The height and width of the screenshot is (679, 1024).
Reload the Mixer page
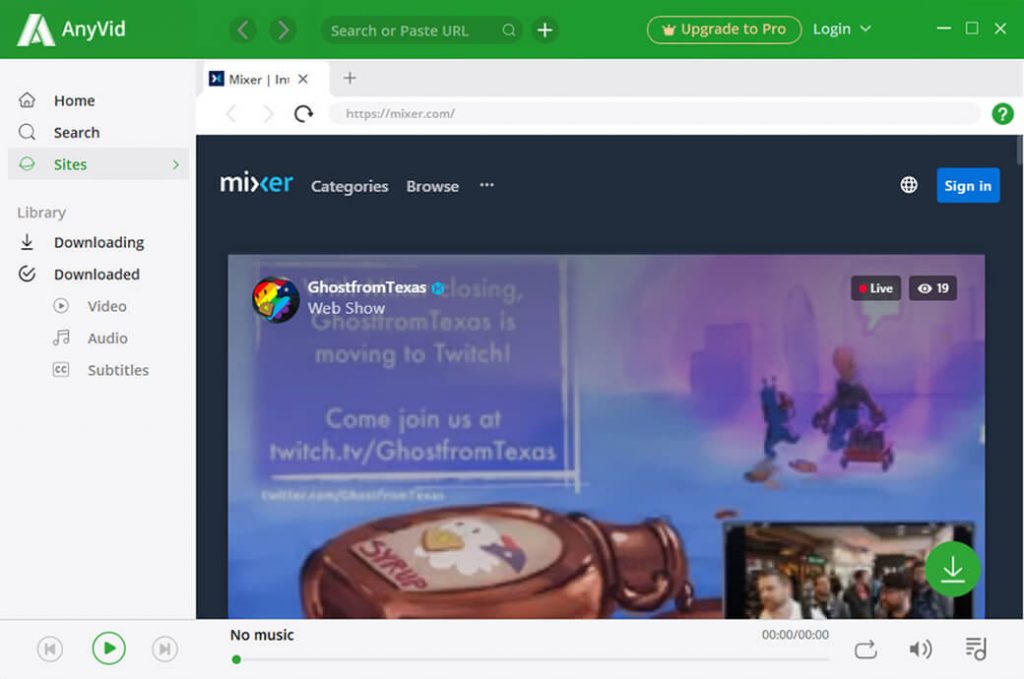[x=304, y=114]
